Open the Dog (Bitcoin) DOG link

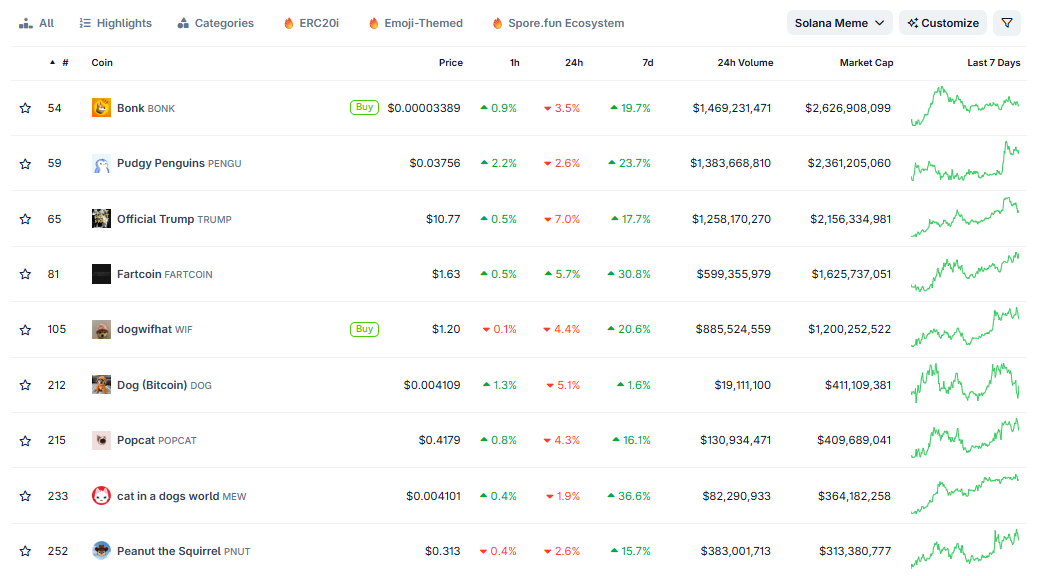click(x=164, y=385)
